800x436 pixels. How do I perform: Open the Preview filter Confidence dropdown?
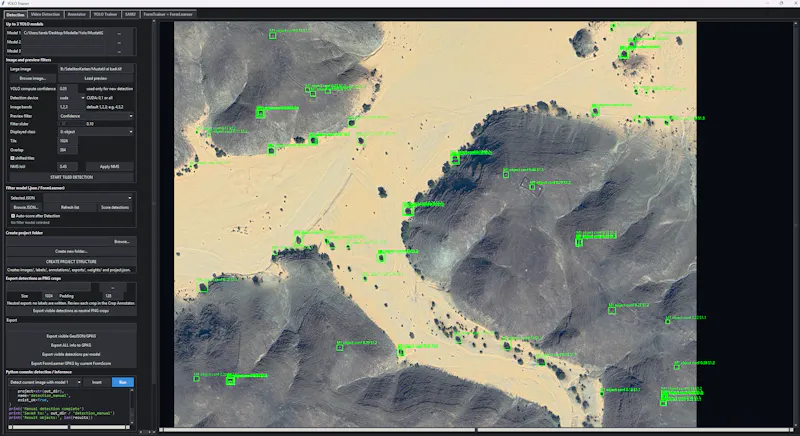tap(96, 116)
